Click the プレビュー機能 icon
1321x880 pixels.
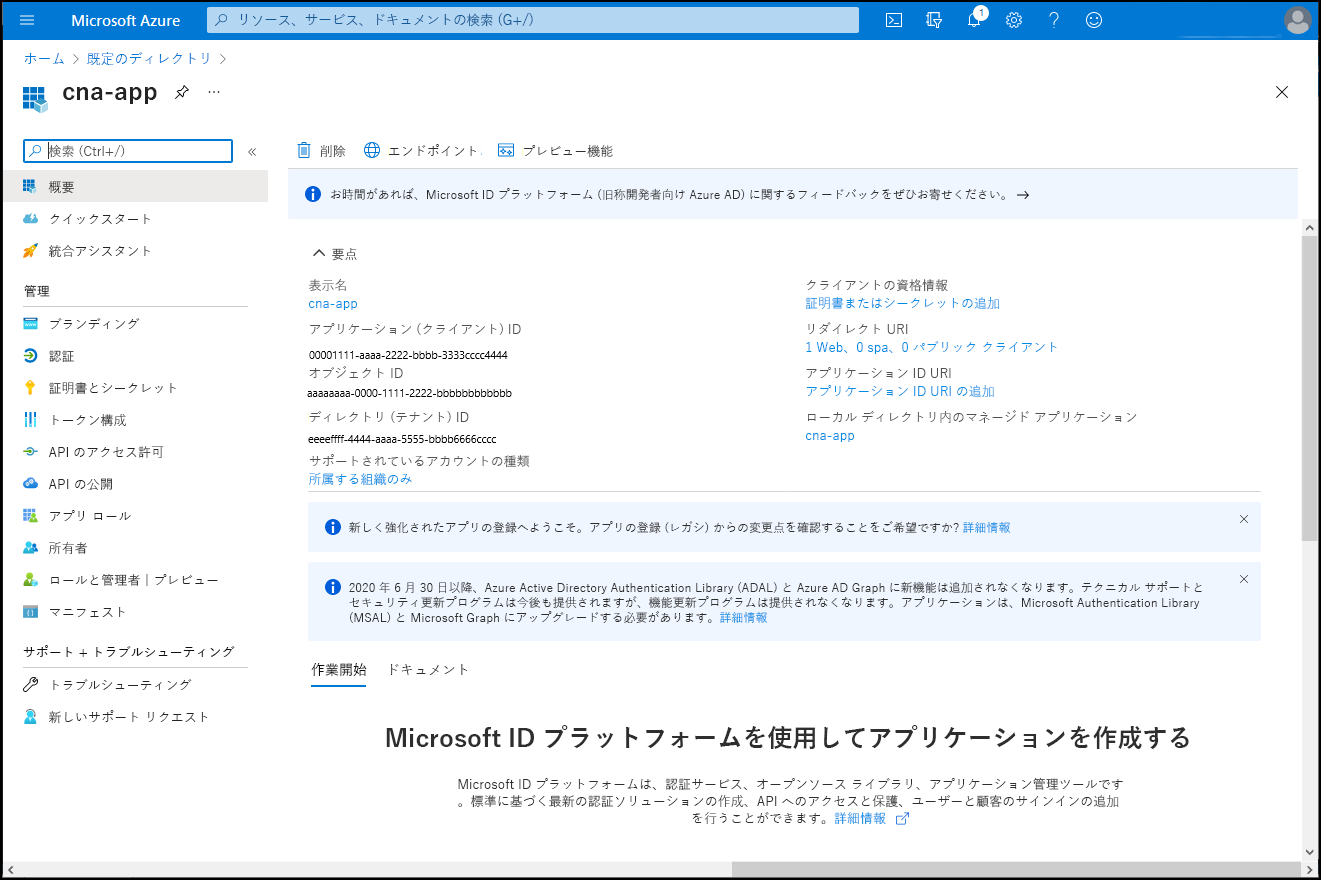point(506,151)
